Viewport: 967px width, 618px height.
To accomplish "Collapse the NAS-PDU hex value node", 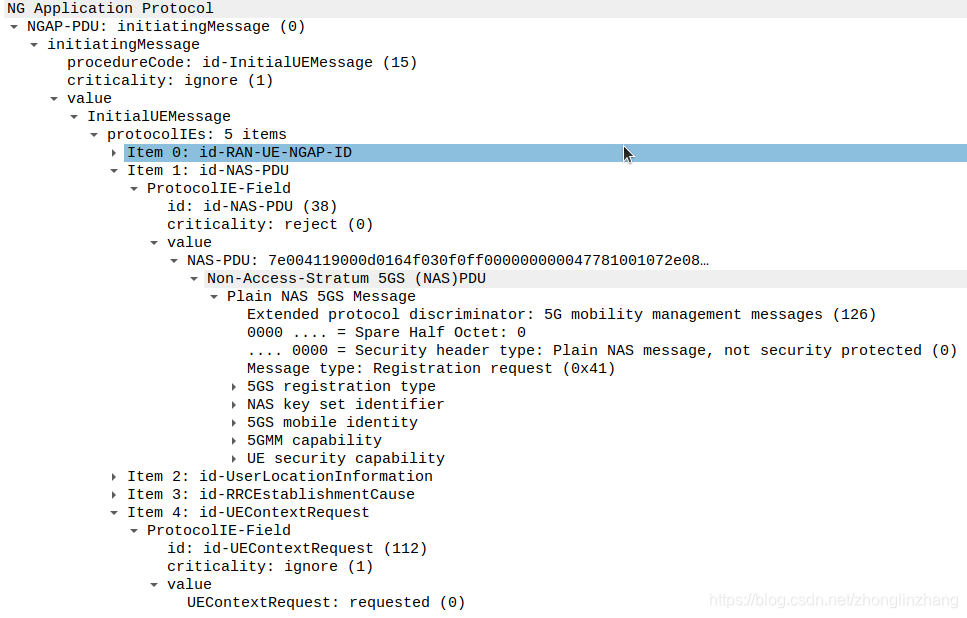I will pos(174,260).
